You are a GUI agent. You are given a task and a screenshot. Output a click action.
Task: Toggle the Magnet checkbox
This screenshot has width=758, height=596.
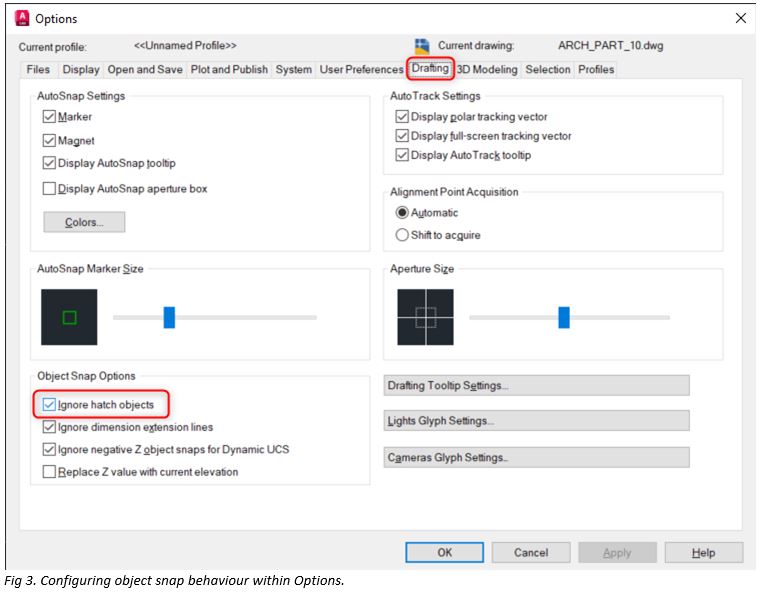point(49,141)
